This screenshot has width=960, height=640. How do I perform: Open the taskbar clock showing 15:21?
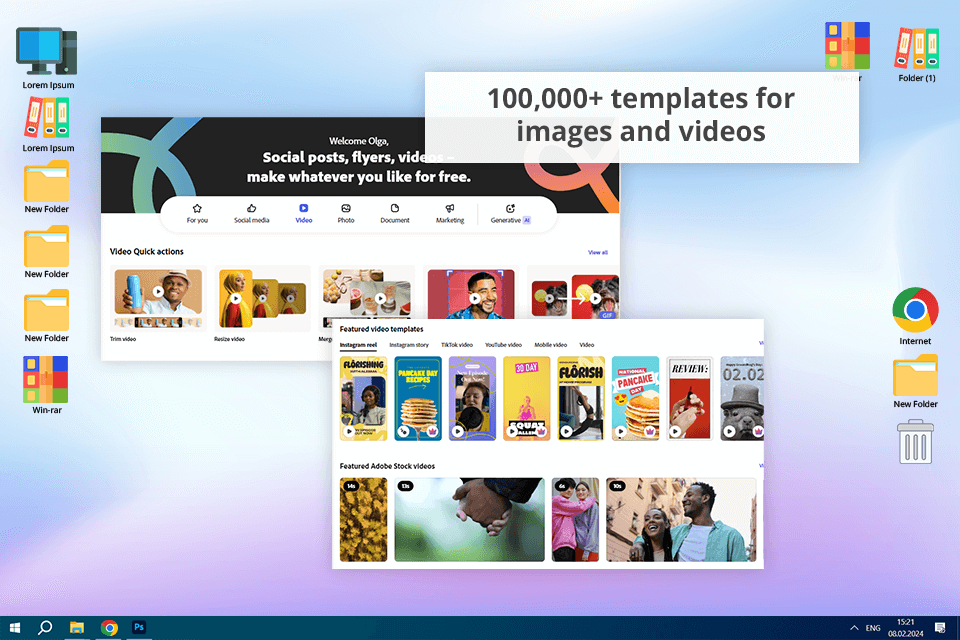point(906,628)
